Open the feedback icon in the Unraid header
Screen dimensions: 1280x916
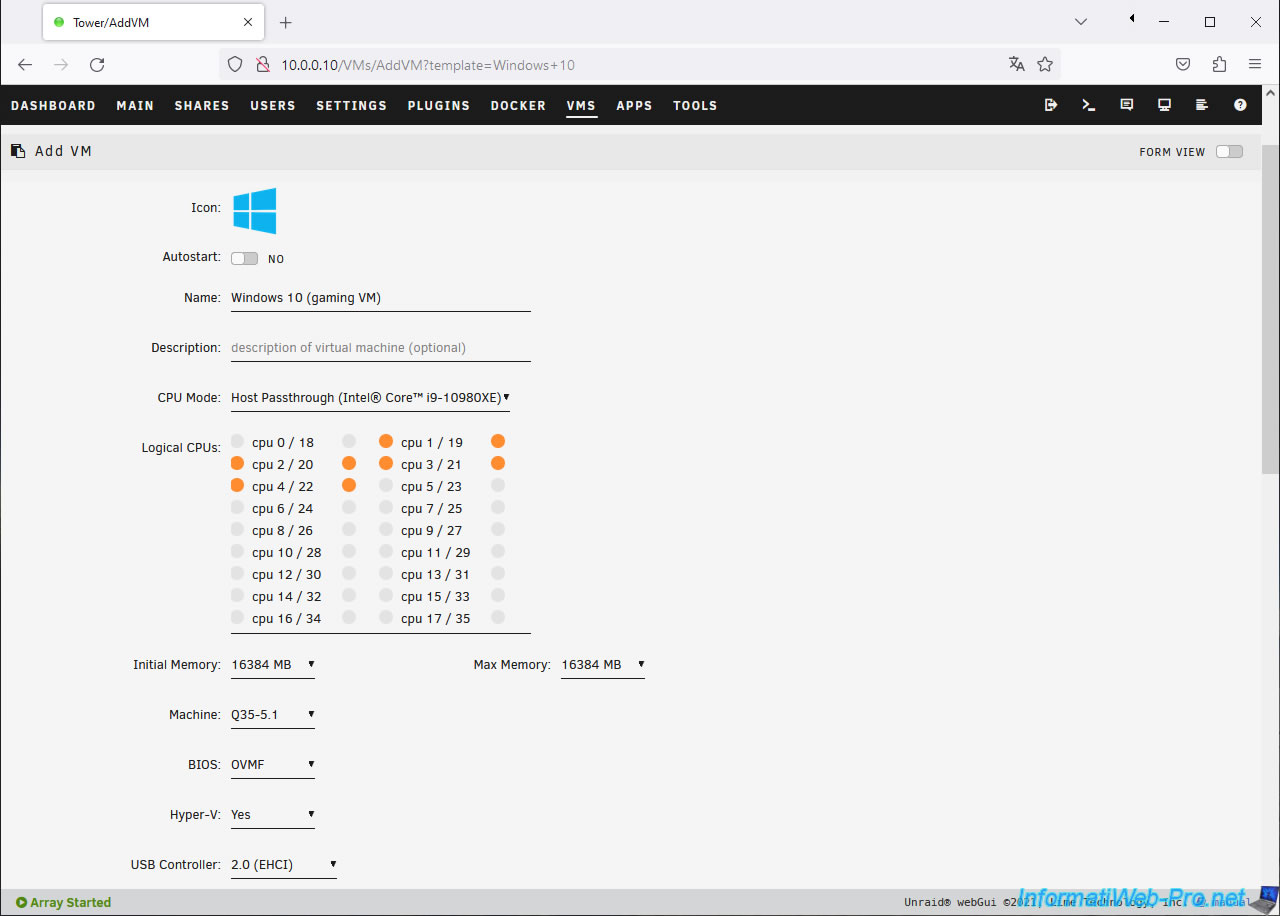pos(1127,105)
